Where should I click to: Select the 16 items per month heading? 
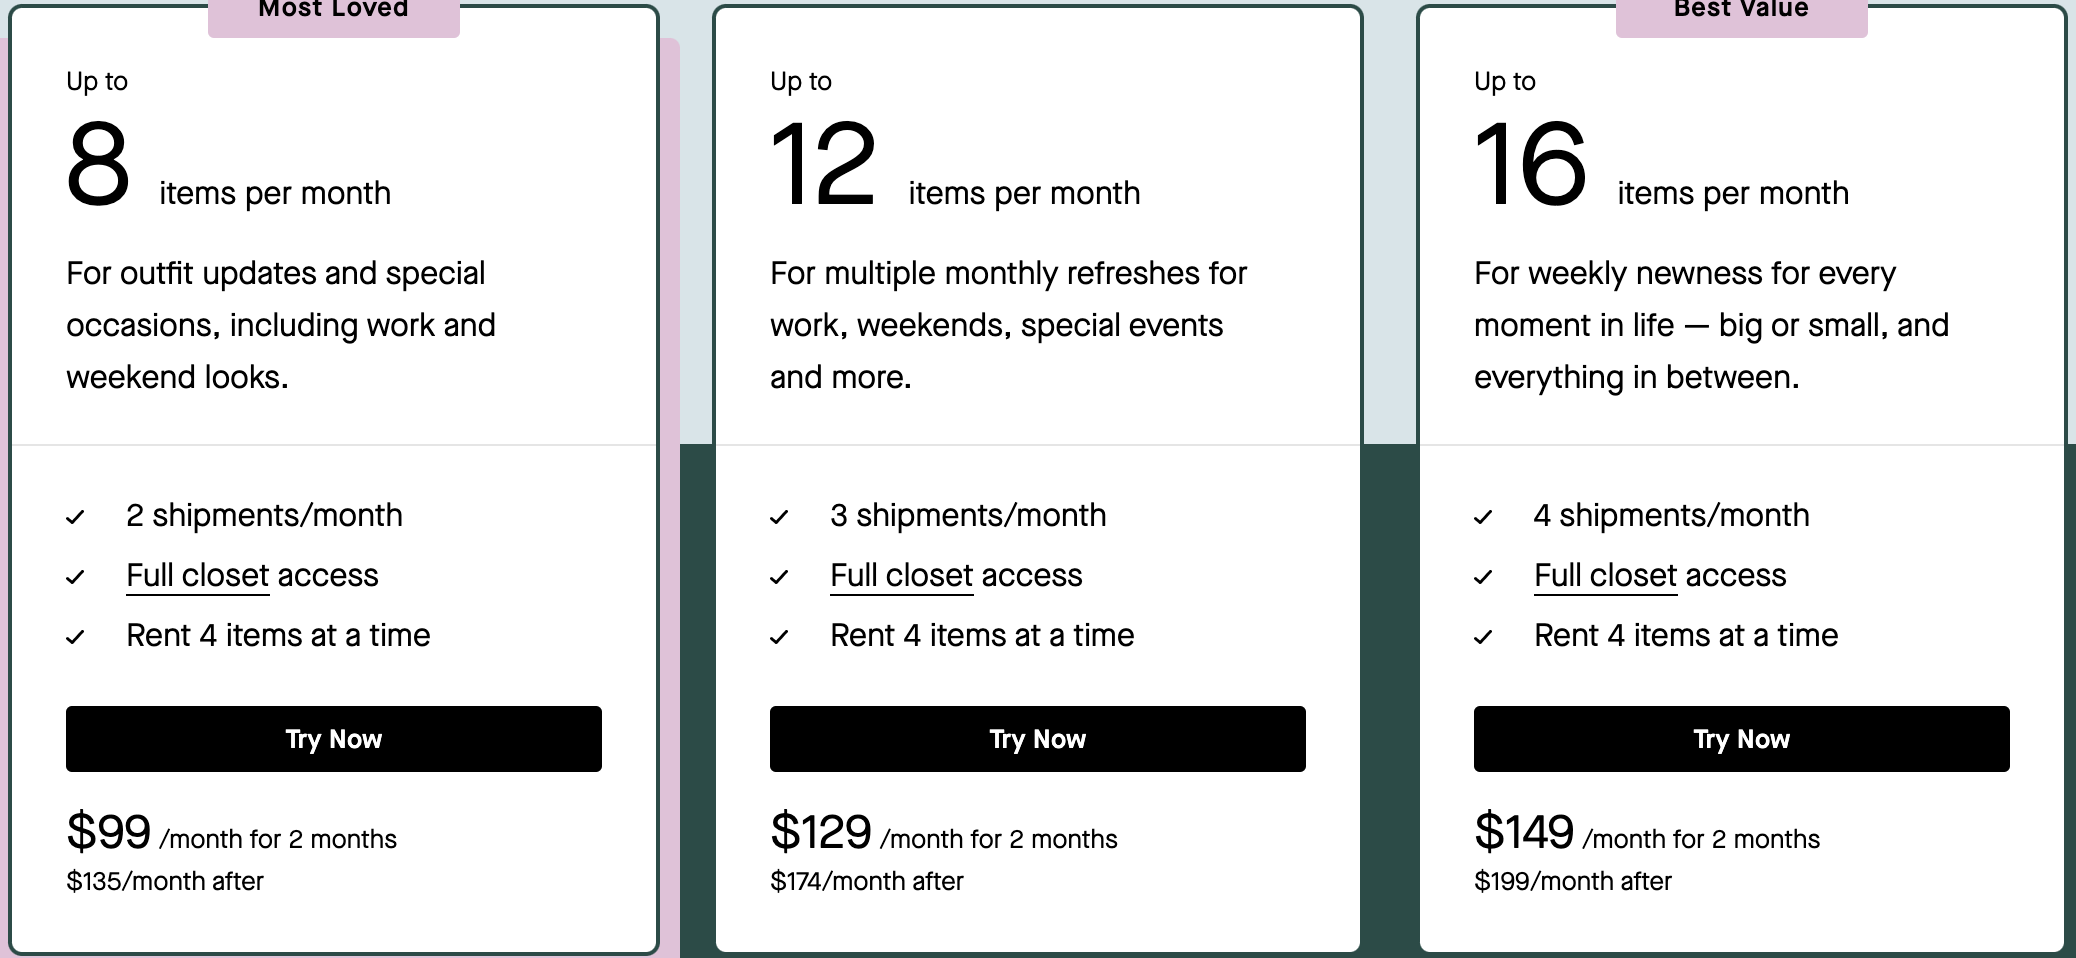(x=1661, y=165)
